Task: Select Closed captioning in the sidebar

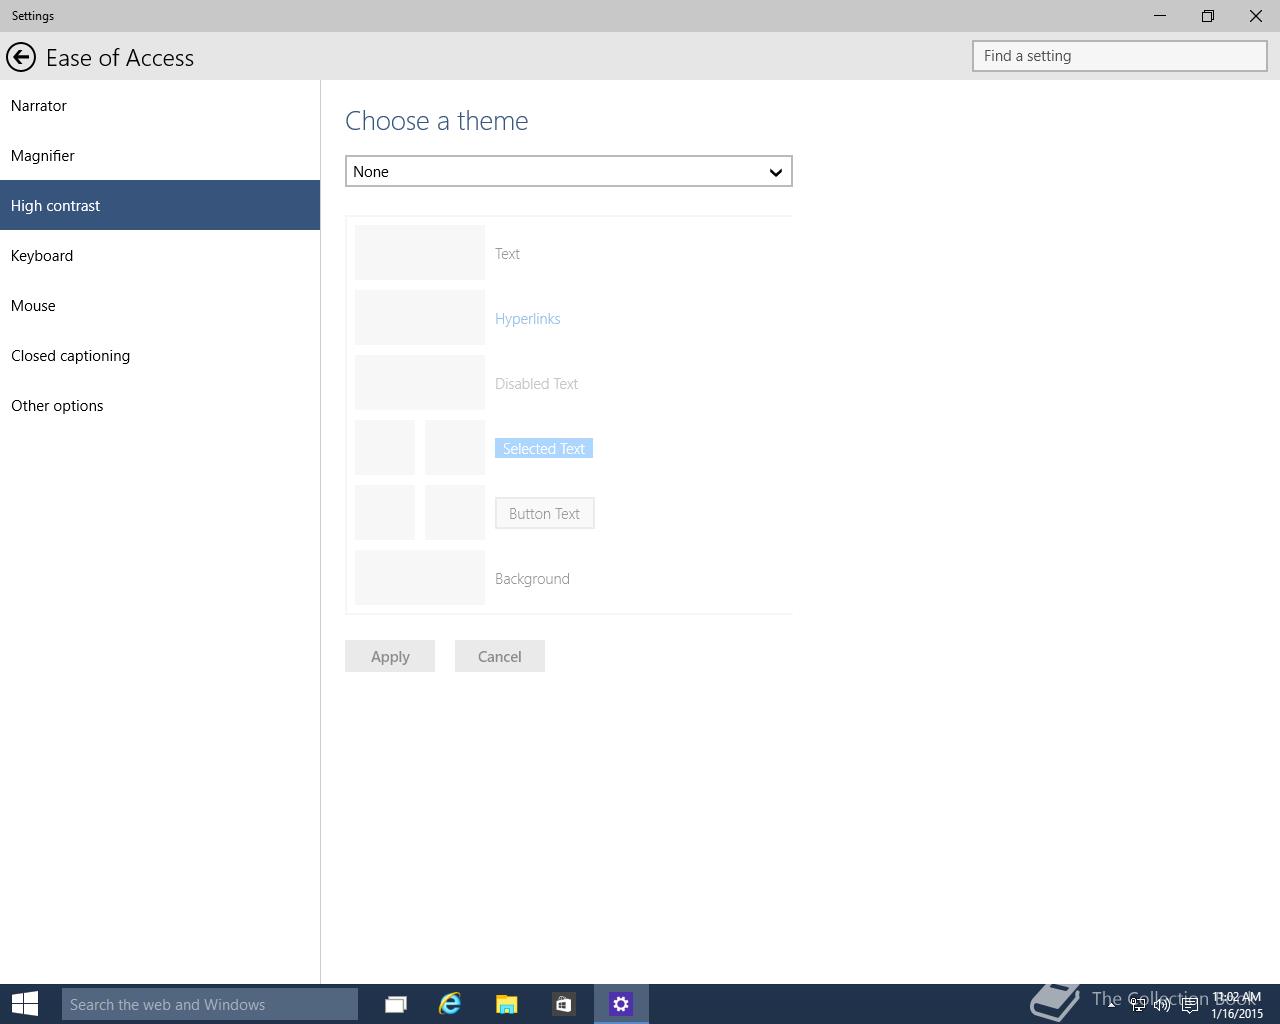Action: click(160, 355)
